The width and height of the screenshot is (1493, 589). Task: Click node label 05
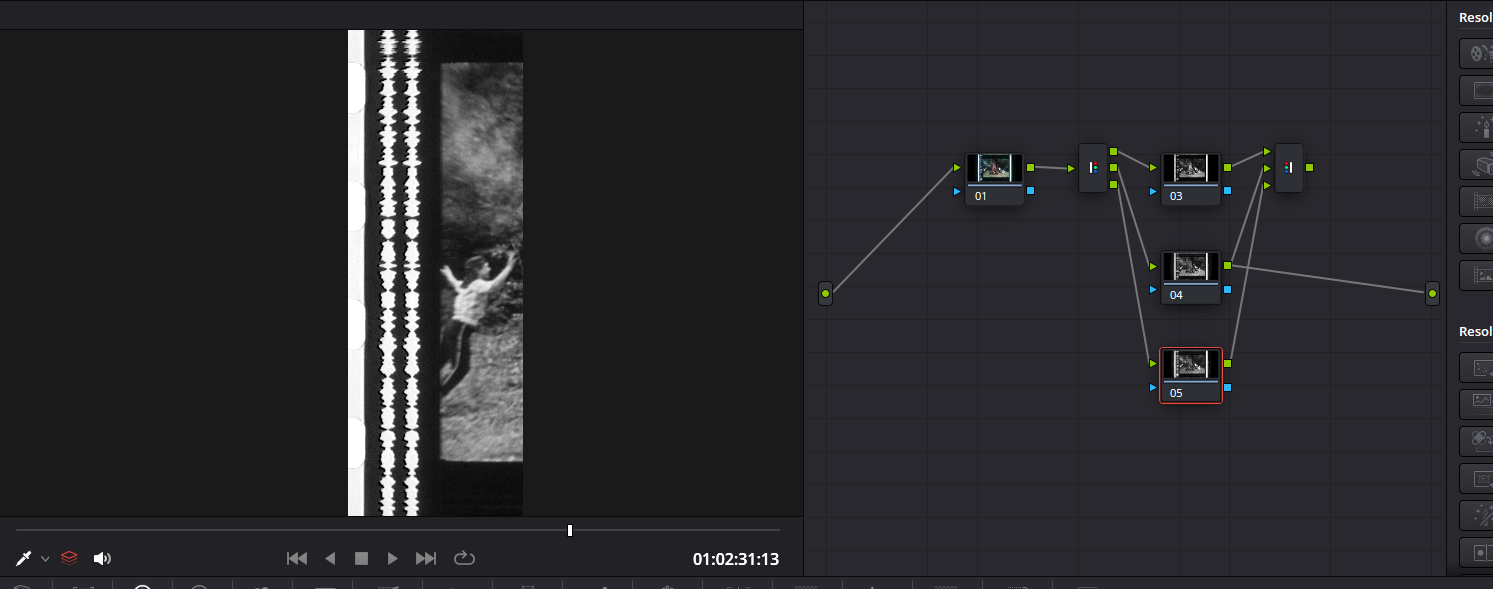[1176, 393]
